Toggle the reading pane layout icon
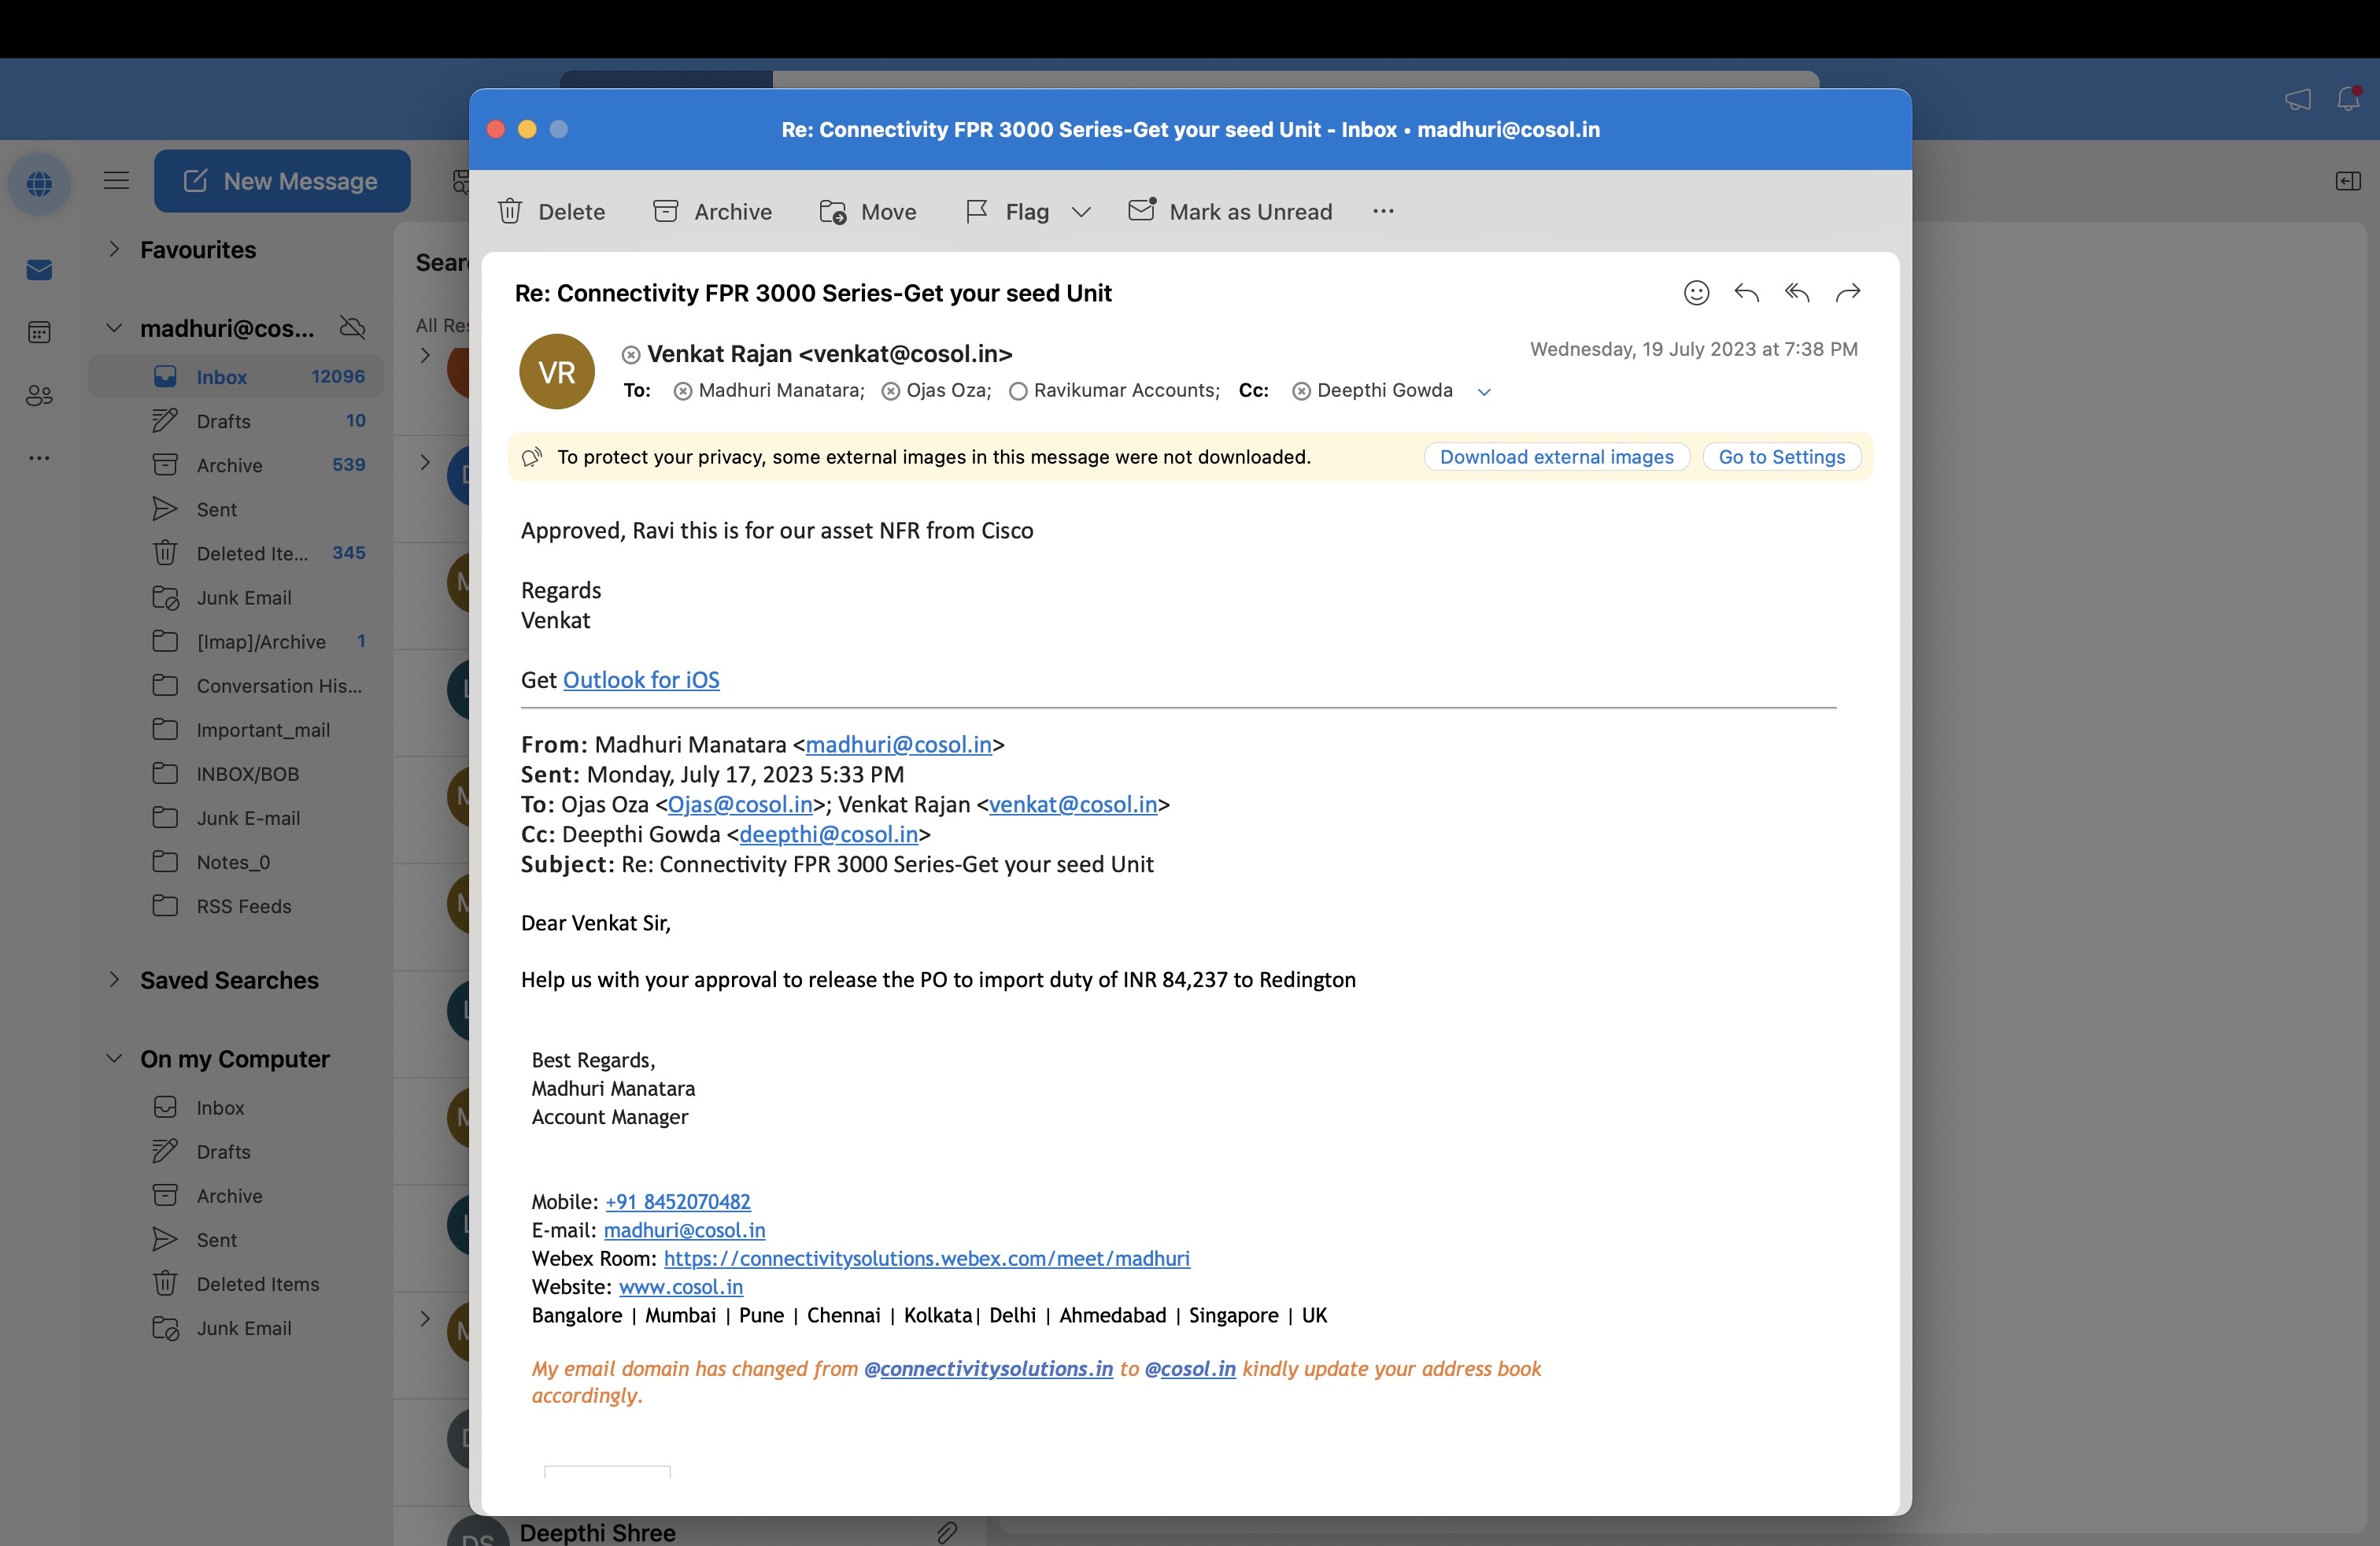The width and height of the screenshot is (2380, 1546). tap(2347, 181)
